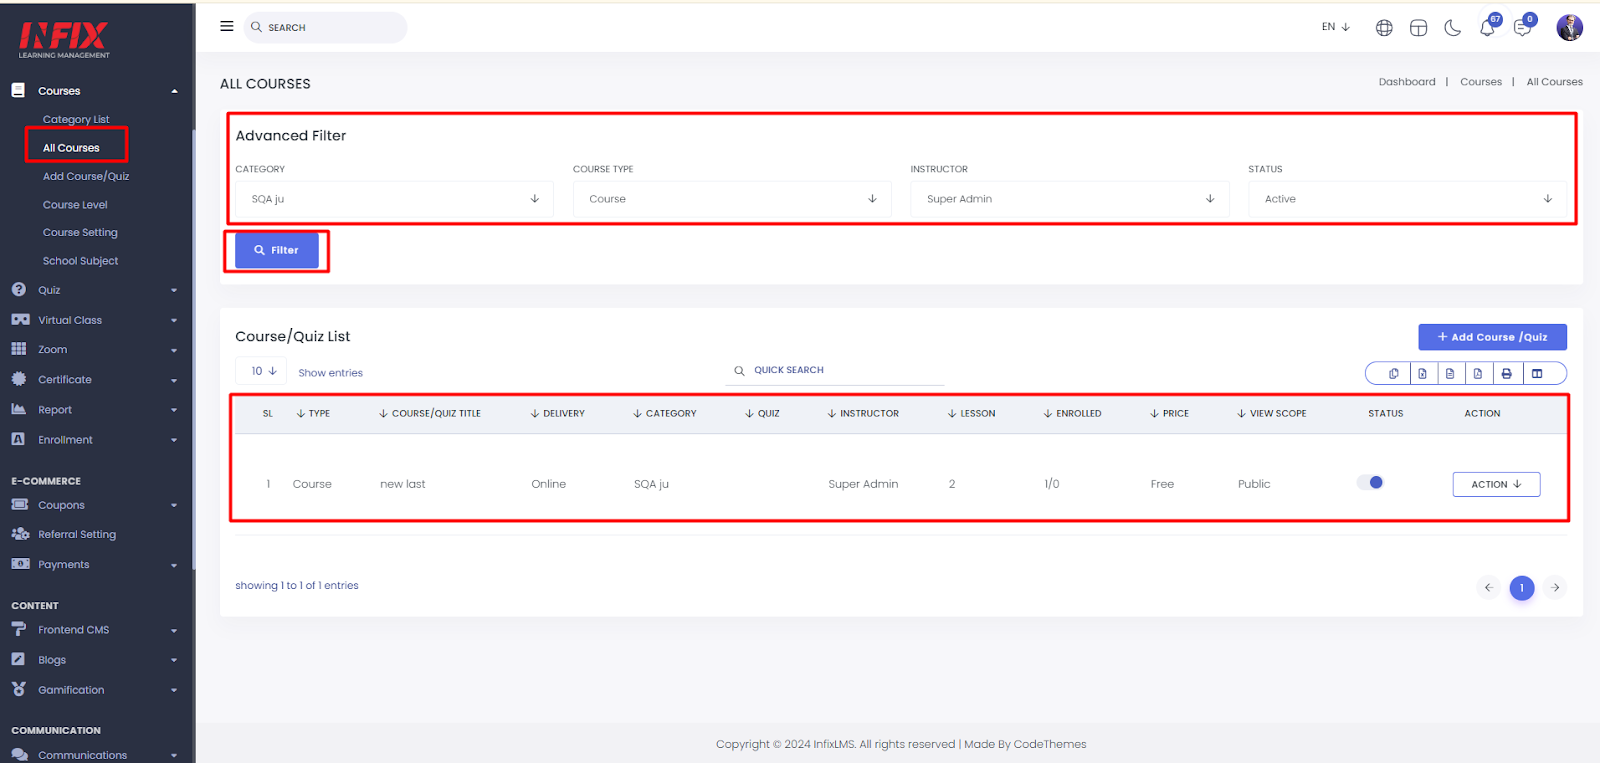This screenshot has width=1600, height=763.
Task: Open Add Course/Quiz sidebar item
Action: [86, 176]
